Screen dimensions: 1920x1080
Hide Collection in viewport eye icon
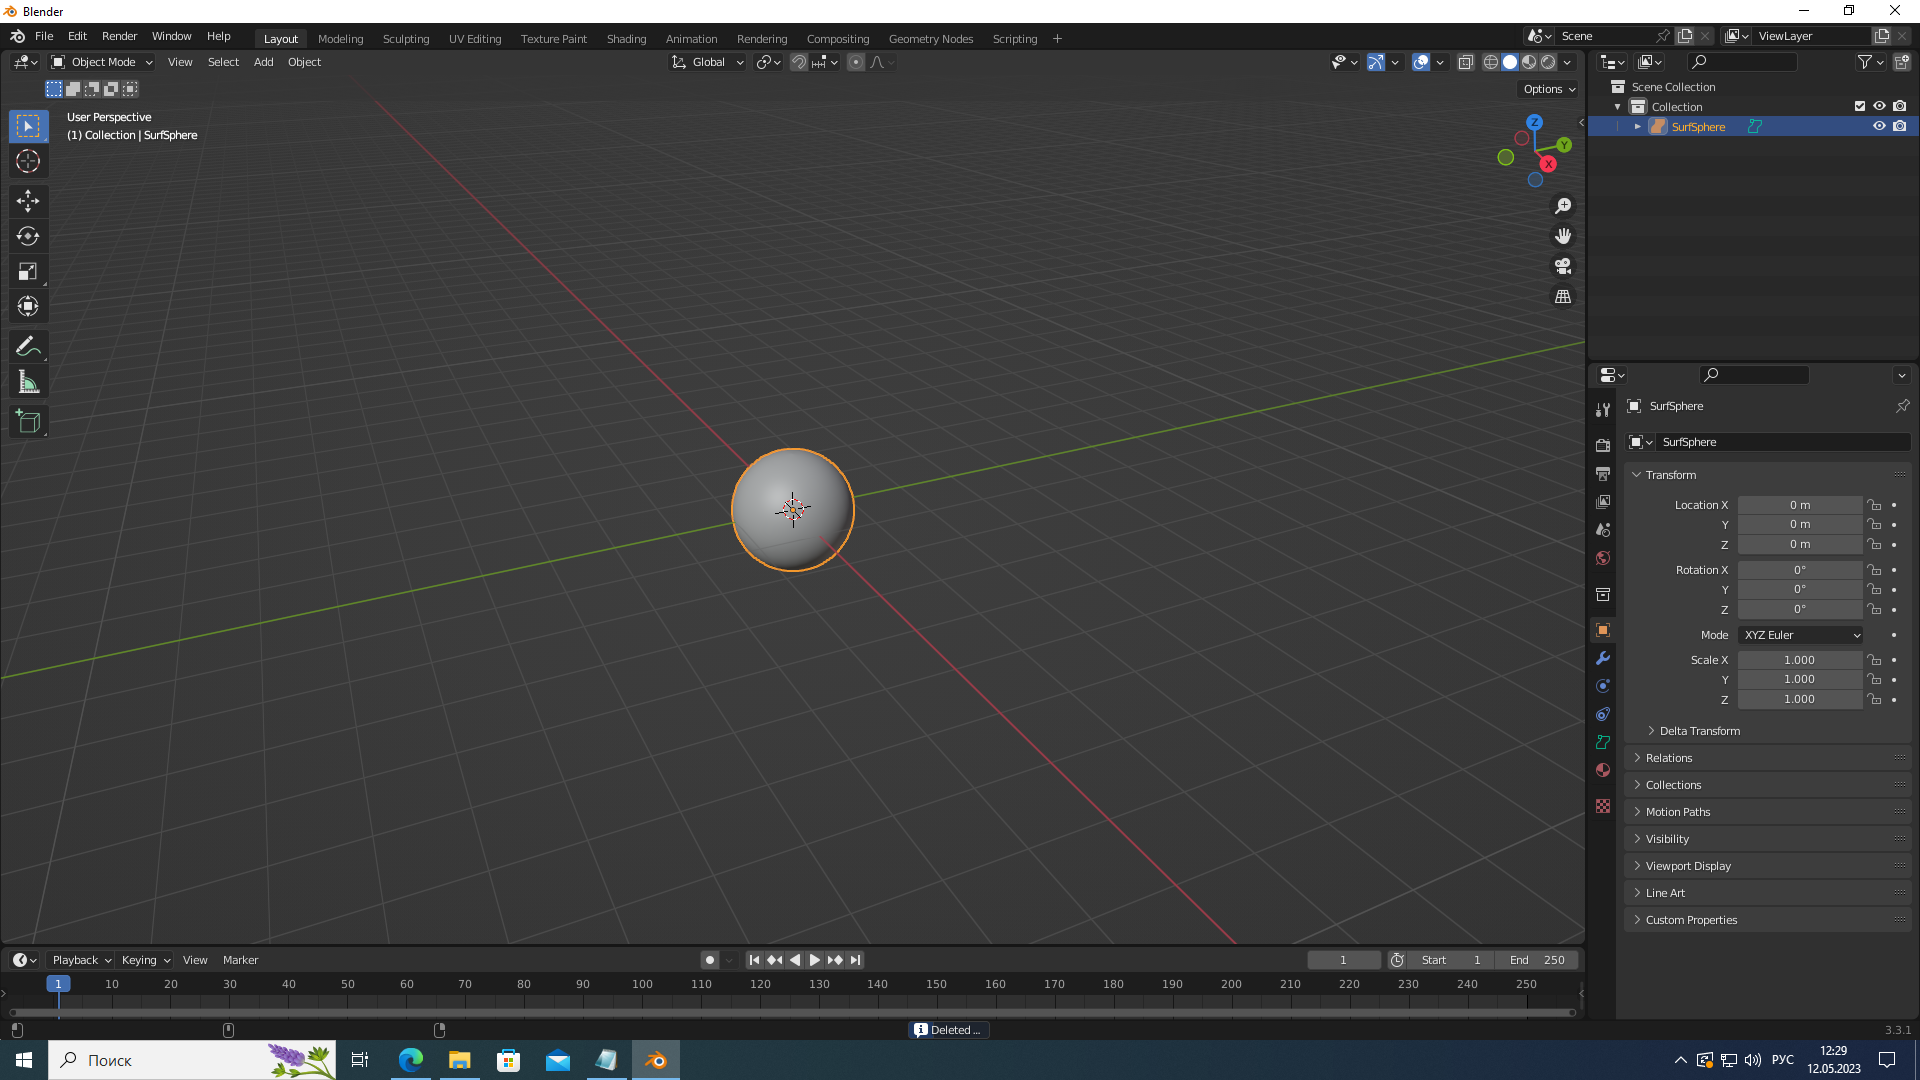pyautogui.click(x=1879, y=106)
